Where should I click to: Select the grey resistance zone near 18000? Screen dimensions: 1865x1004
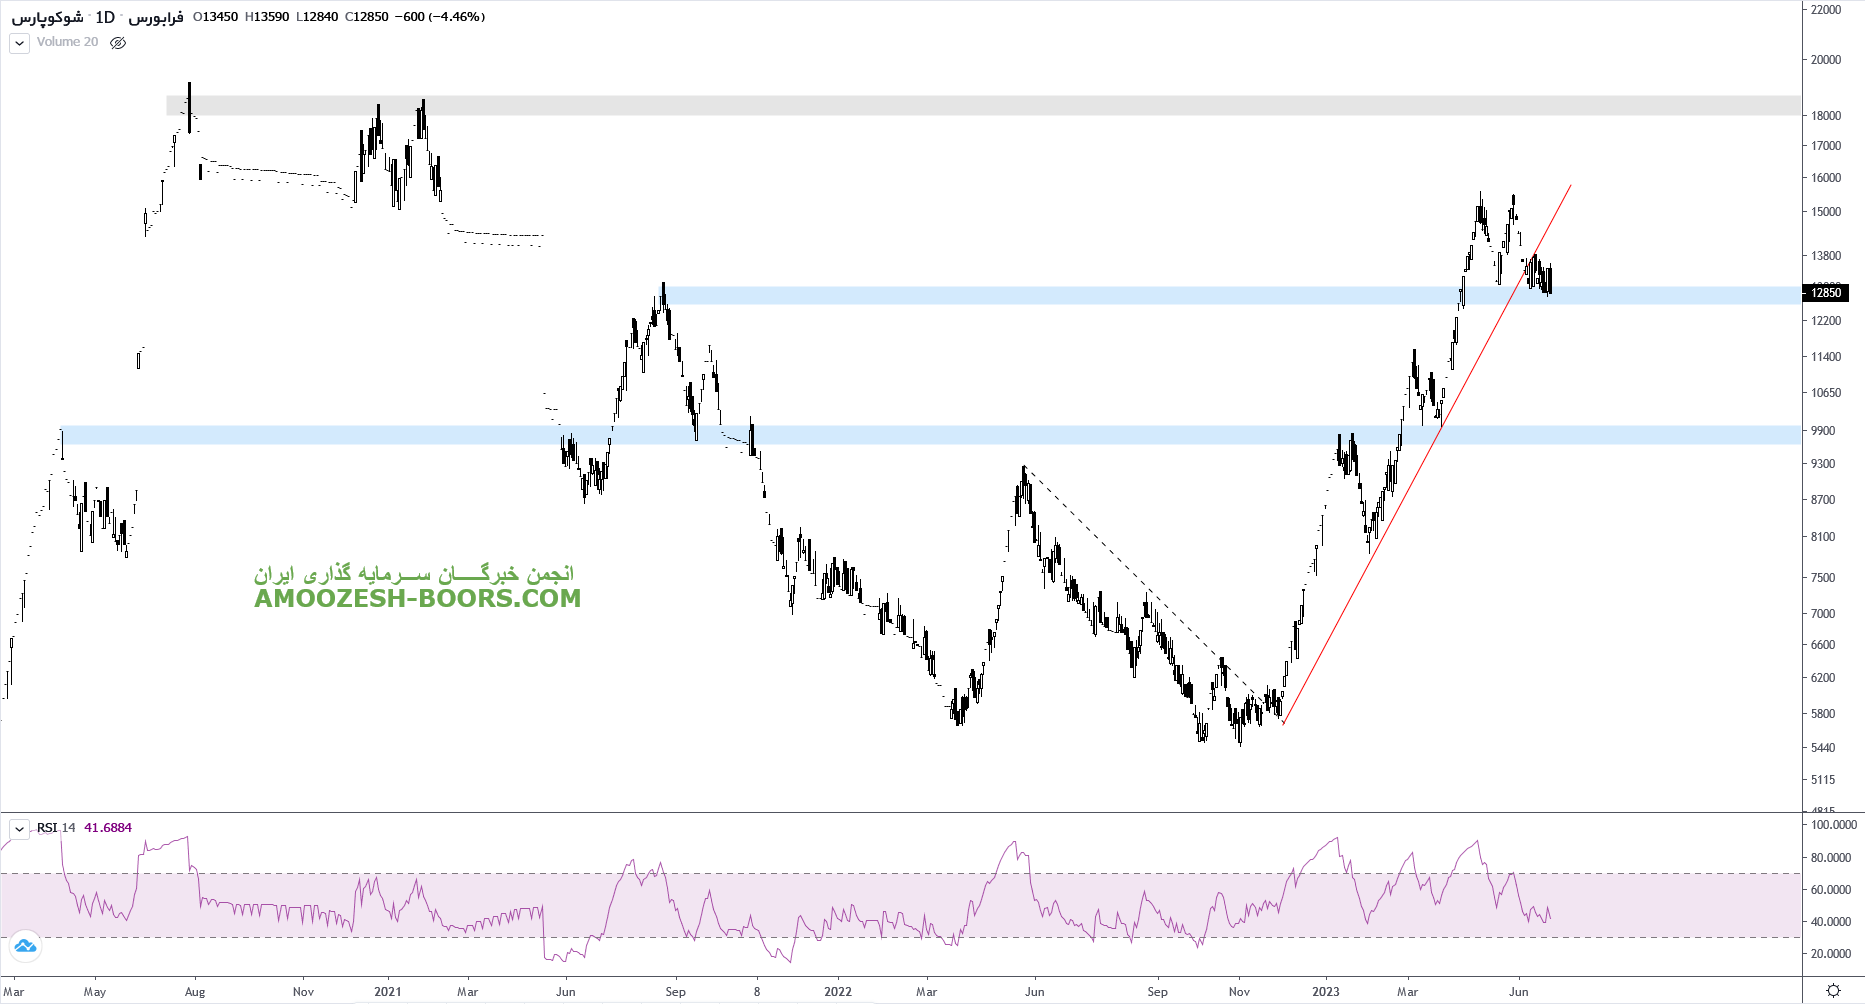click(x=1000, y=106)
